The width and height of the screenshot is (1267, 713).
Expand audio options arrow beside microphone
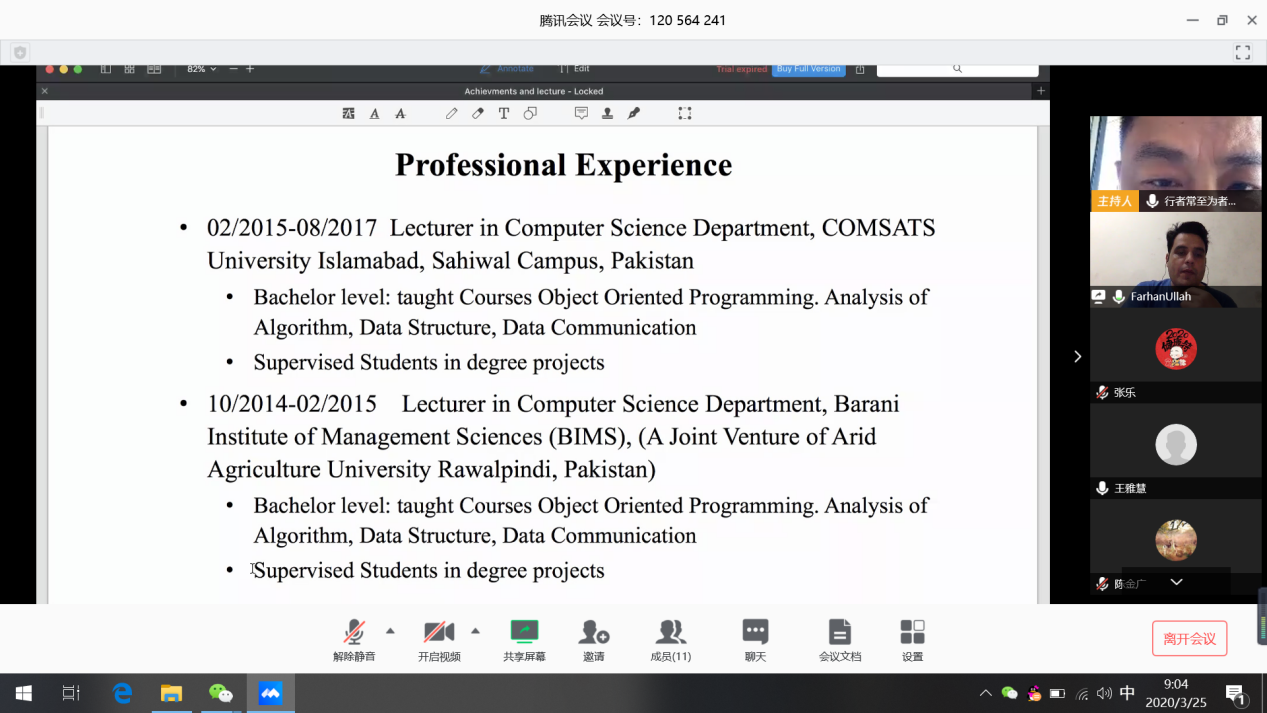click(x=390, y=631)
